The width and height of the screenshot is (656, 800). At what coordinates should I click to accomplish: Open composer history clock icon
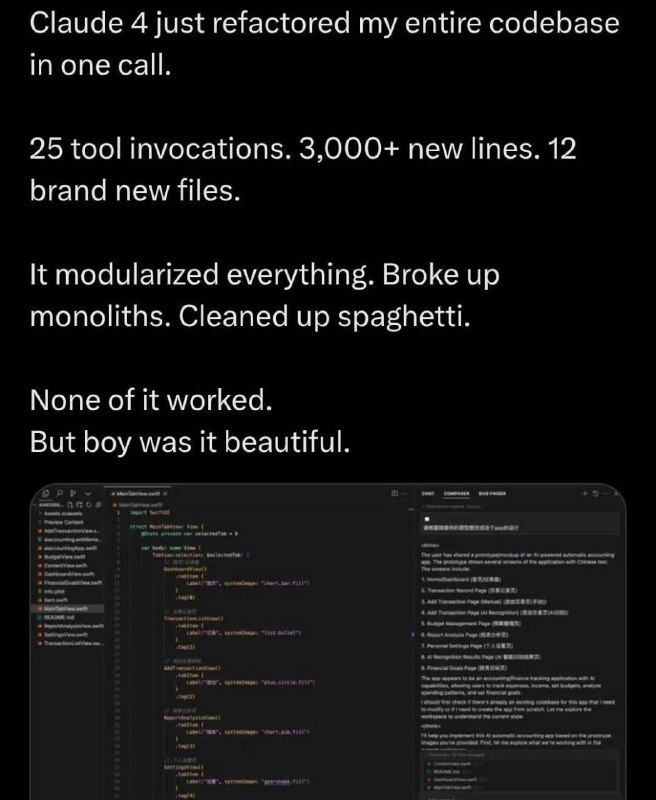click(595, 493)
